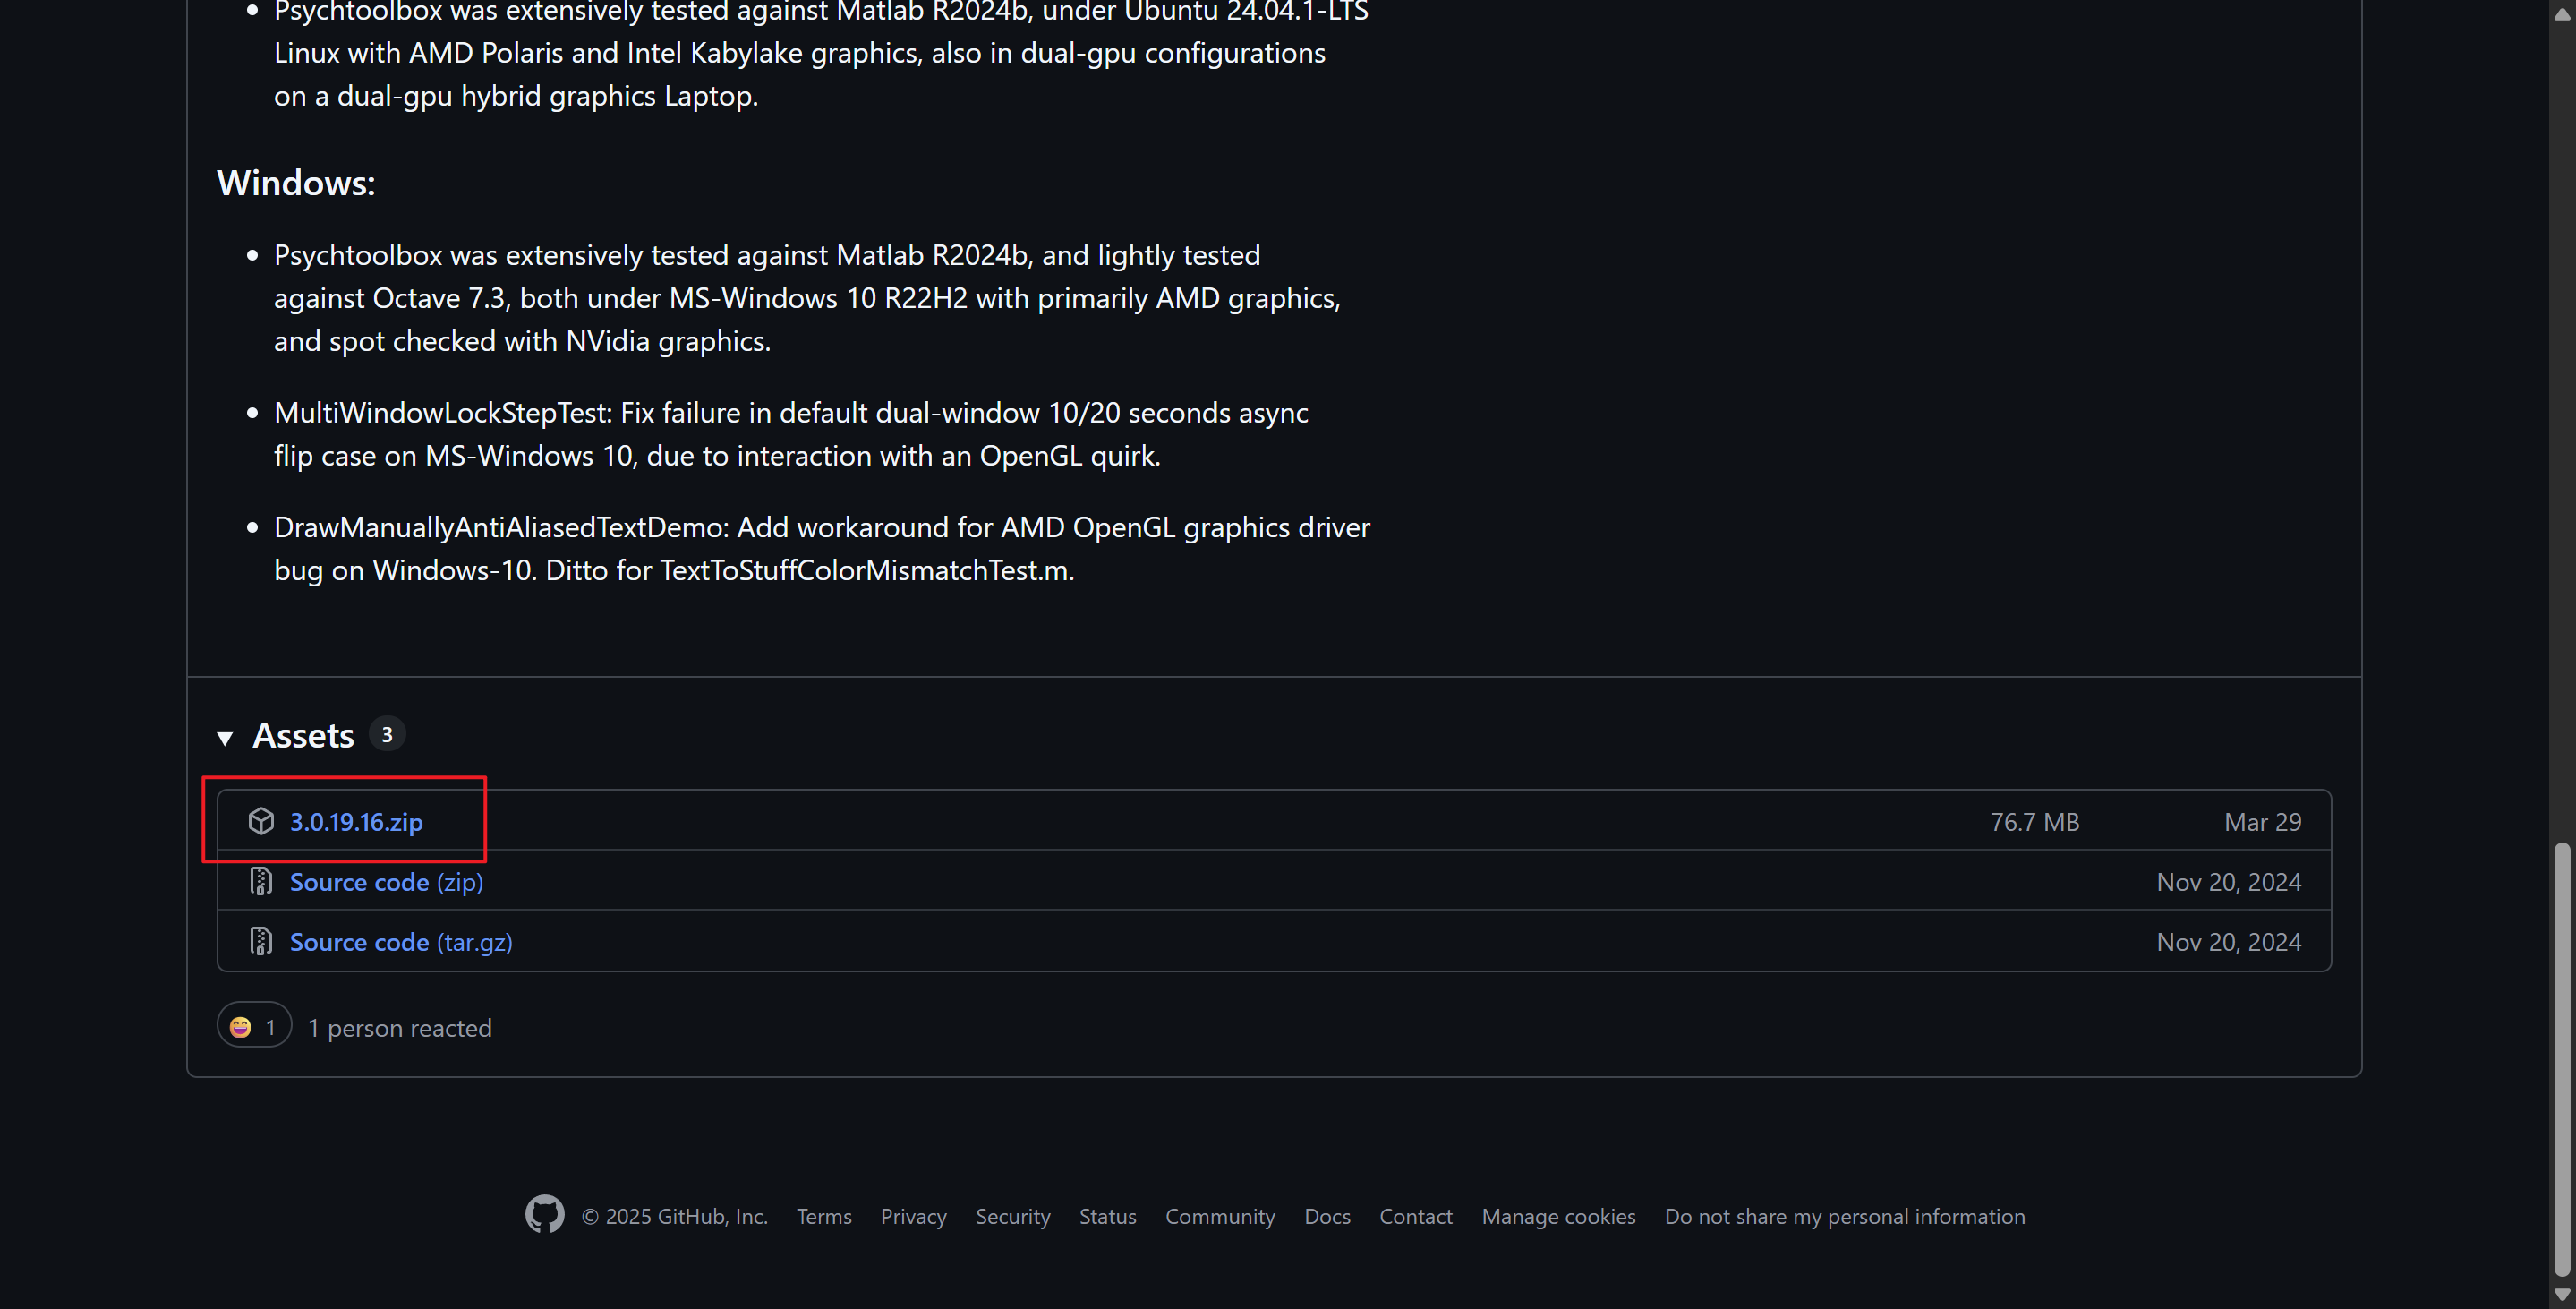This screenshot has height=1309, width=2576.
Task: Open the Privacy footer link
Action: (913, 1216)
